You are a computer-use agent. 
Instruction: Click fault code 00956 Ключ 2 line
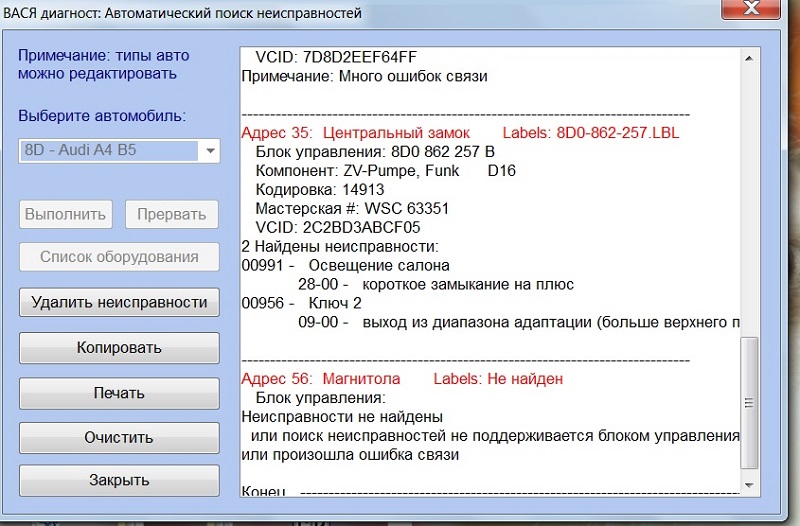pyautogui.click(x=302, y=304)
